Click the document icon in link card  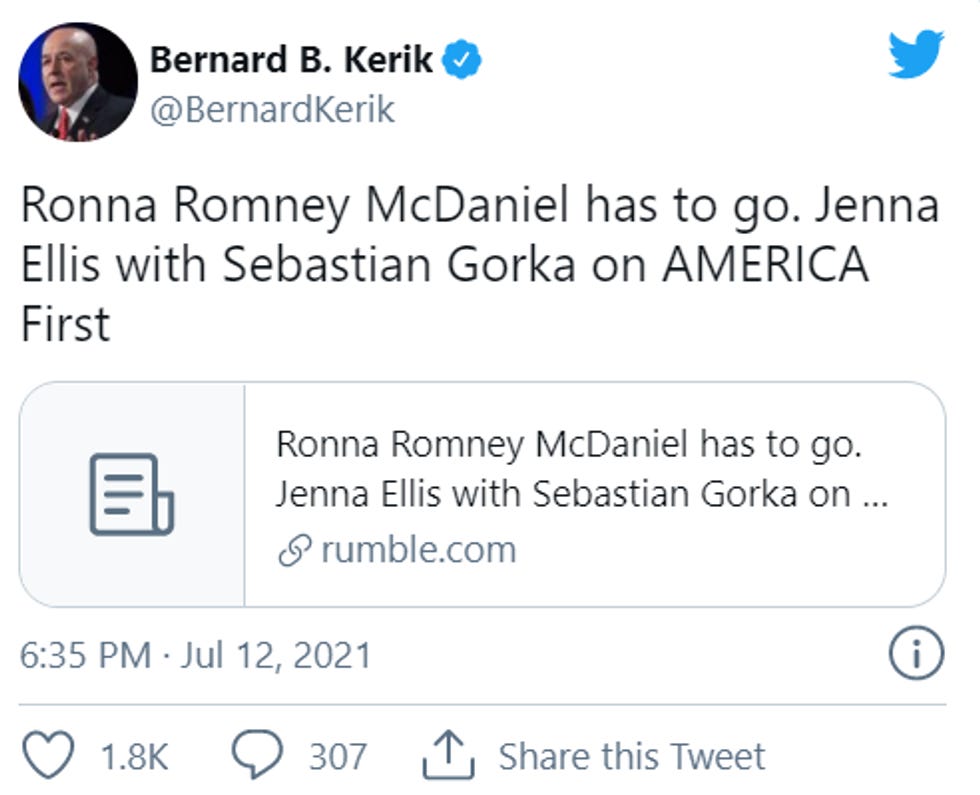coord(132,494)
